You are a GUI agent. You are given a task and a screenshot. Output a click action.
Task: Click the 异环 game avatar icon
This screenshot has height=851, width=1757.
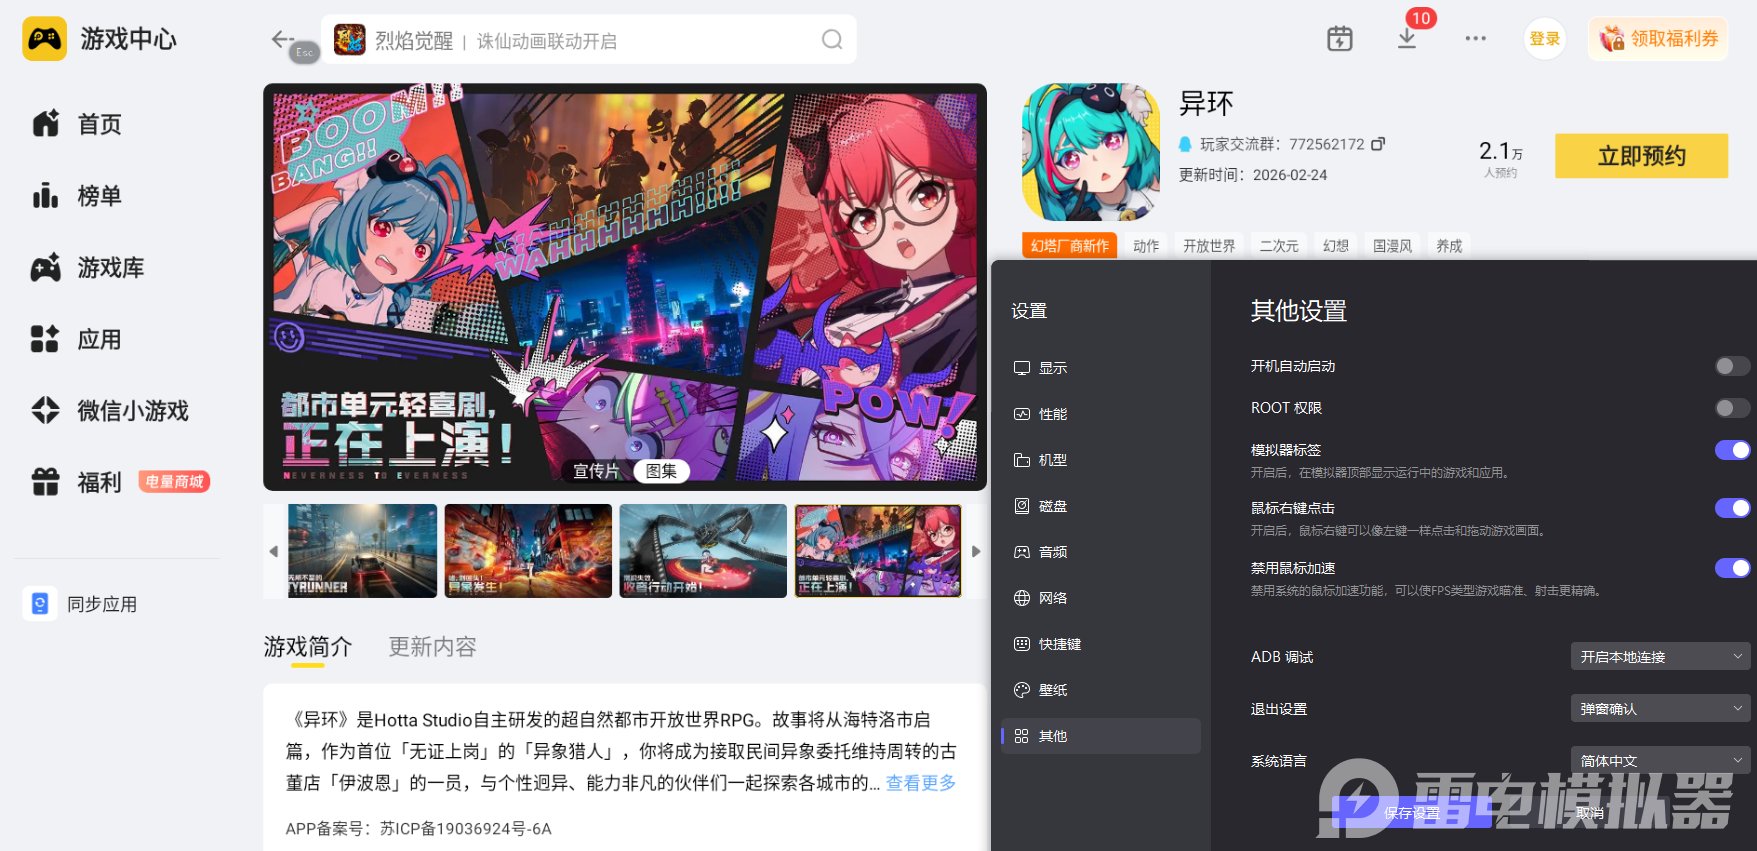tap(1091, 152)
